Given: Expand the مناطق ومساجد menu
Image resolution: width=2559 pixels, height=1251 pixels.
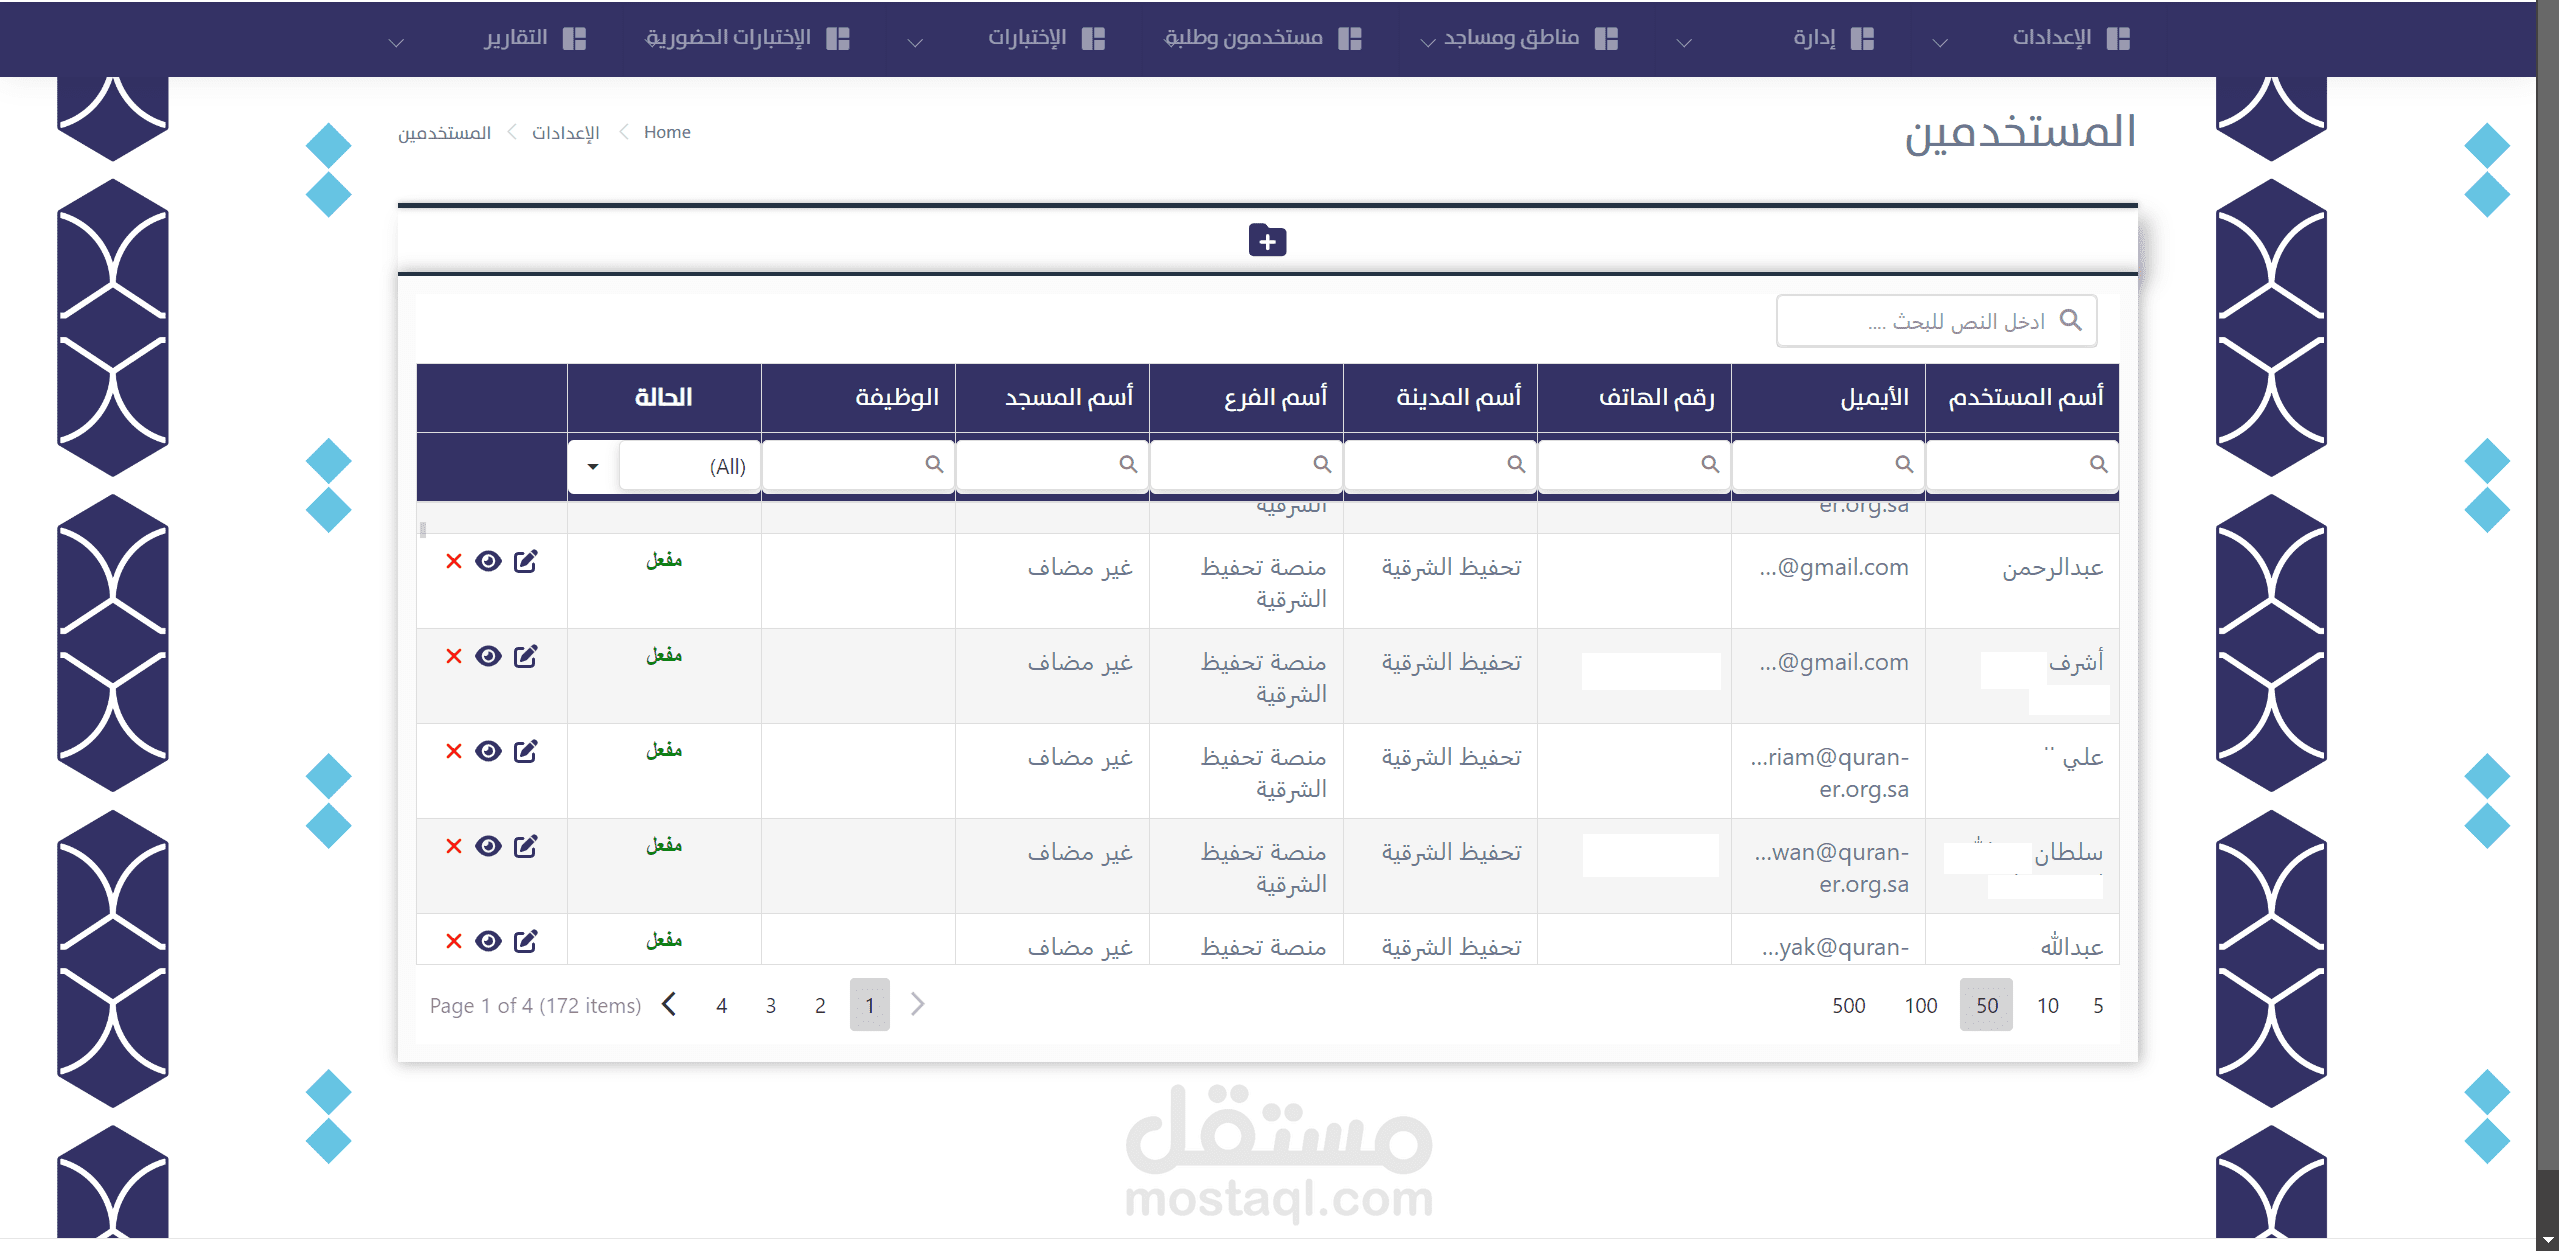Looking at the screenshot, I should [x=1512, y=38].
